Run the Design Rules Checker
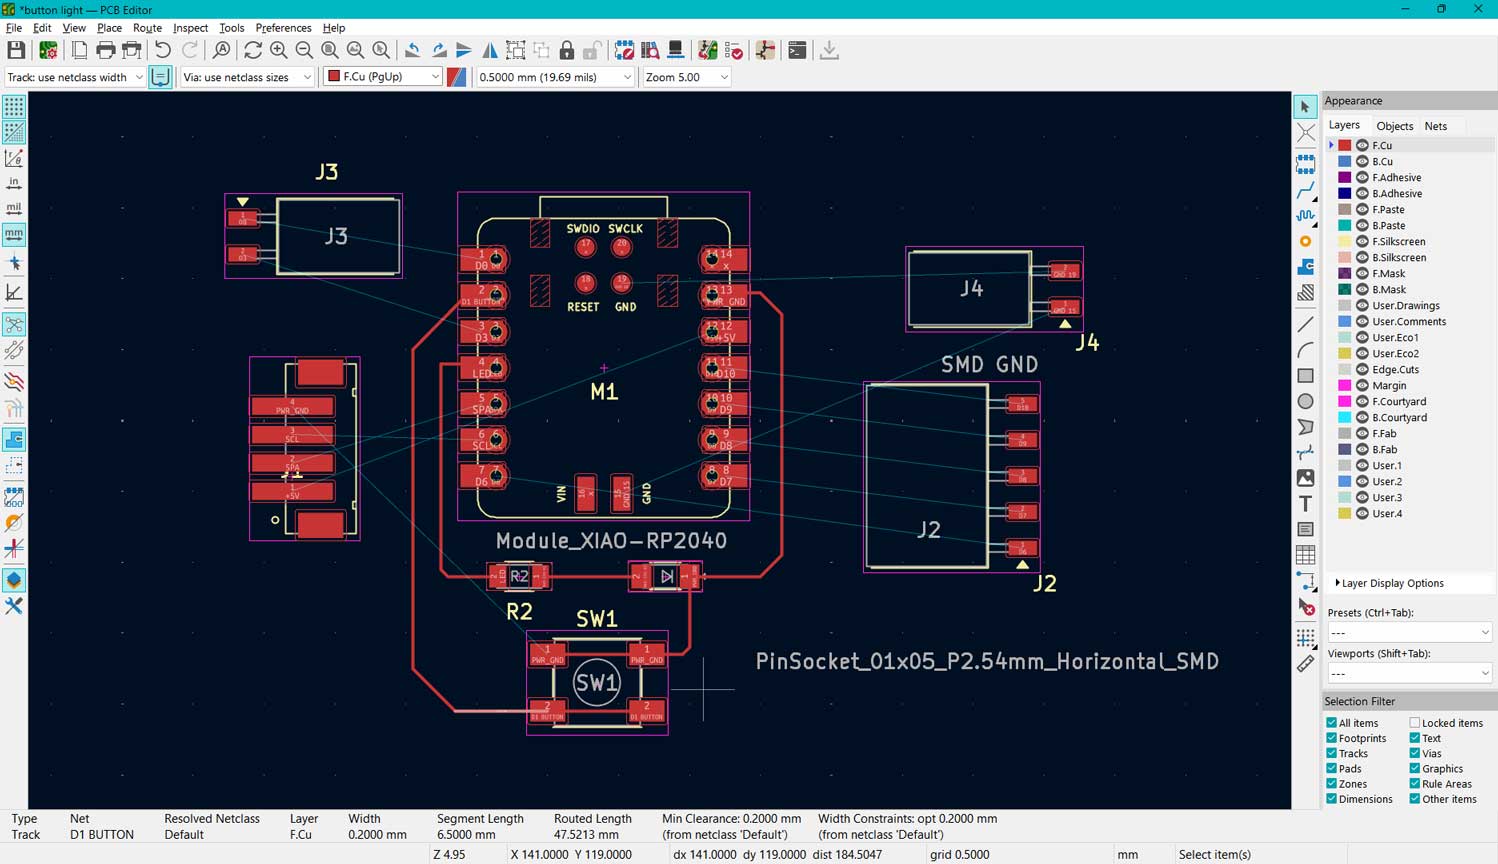Screen dimensions: 1498x864 click(x=734, y=50)
